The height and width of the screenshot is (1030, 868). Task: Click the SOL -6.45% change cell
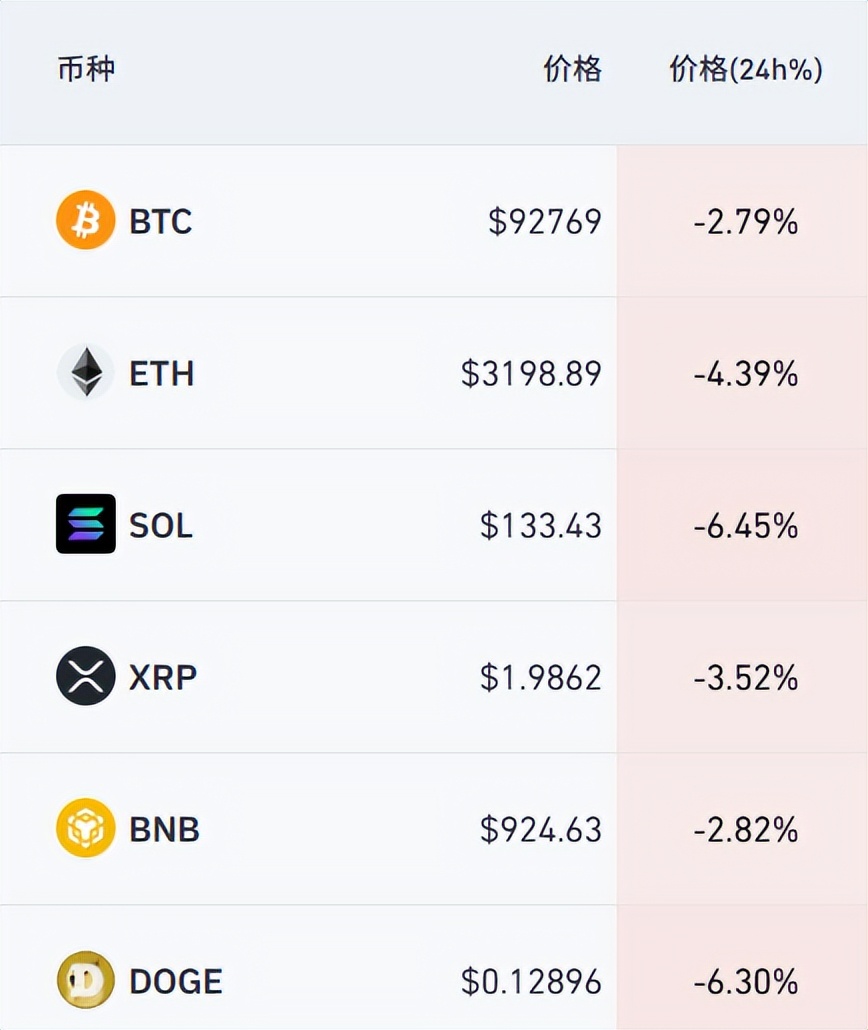[745, 525]
